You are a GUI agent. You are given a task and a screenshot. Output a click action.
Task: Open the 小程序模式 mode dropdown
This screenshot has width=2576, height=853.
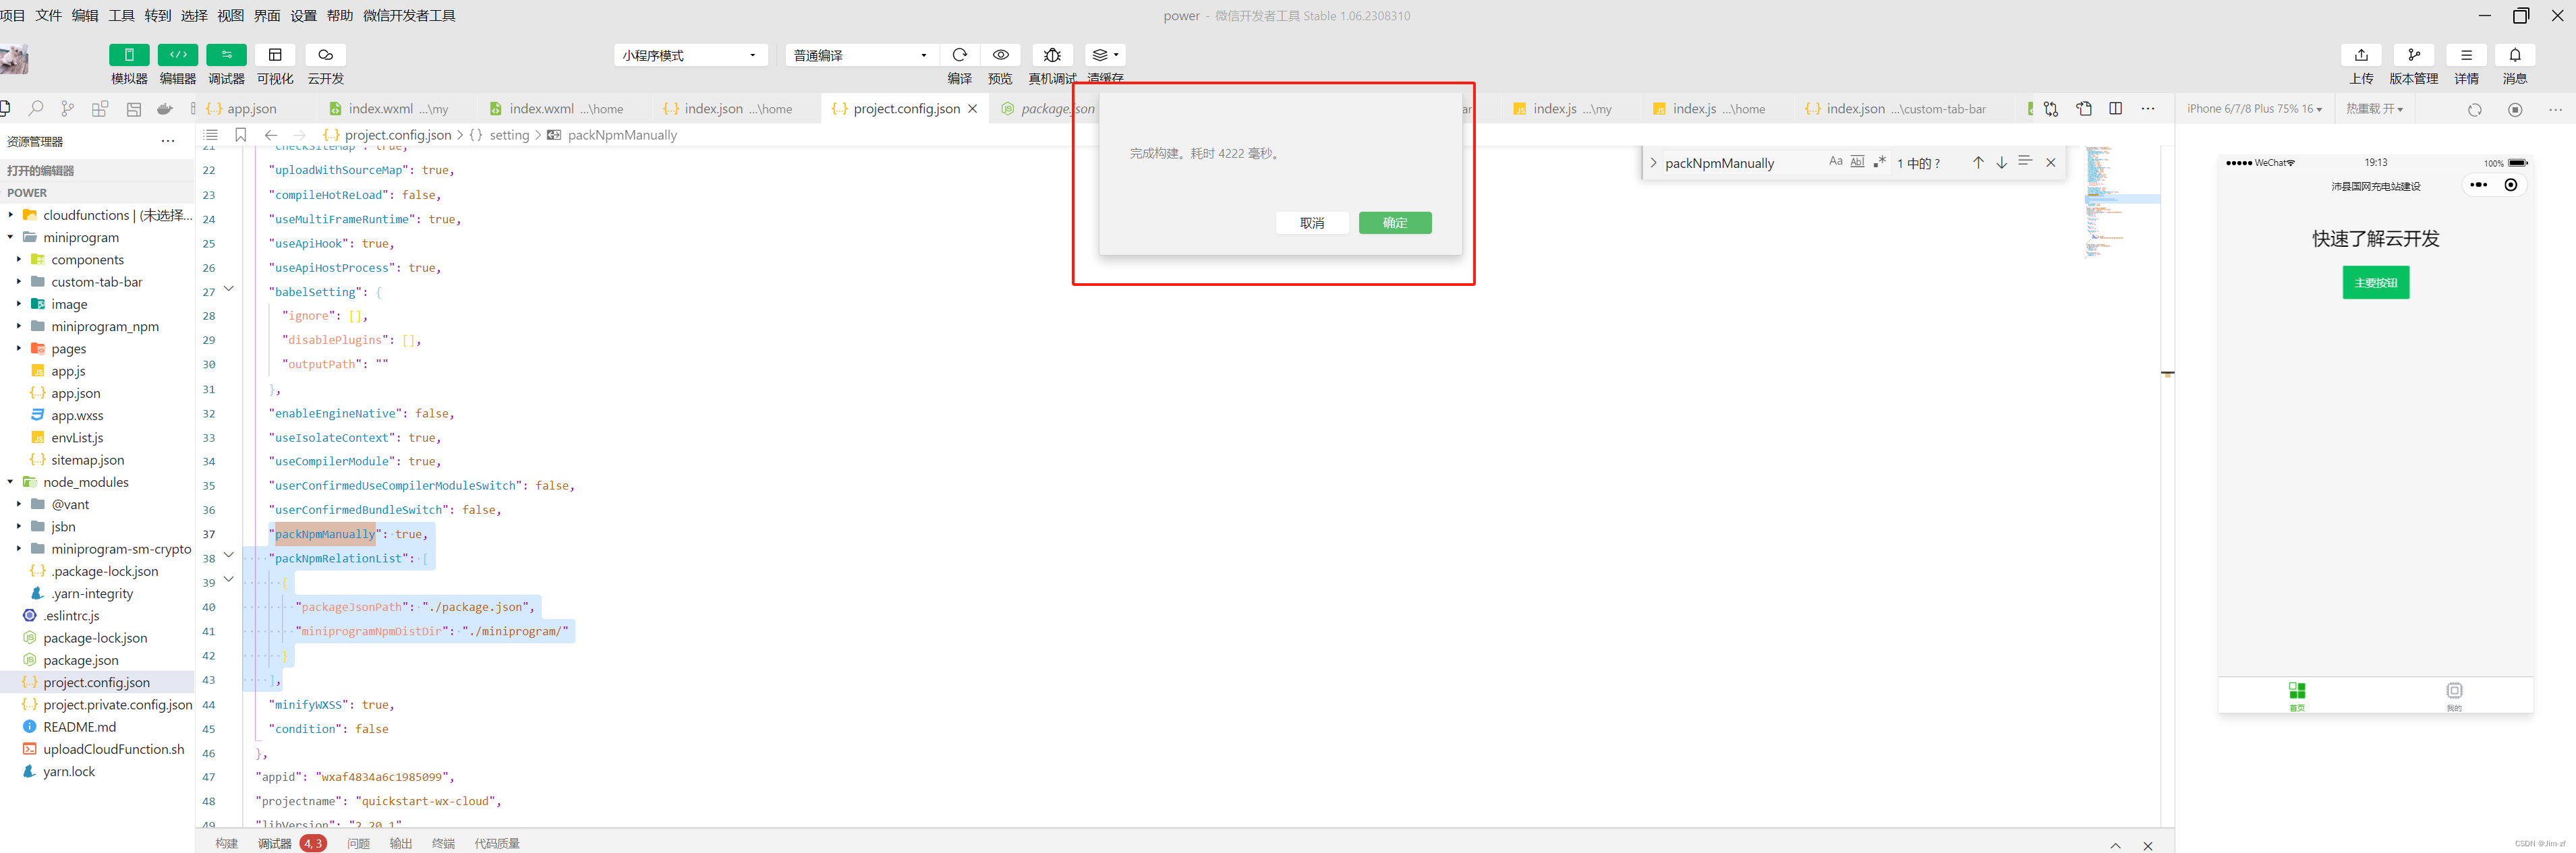click(690, 55)
